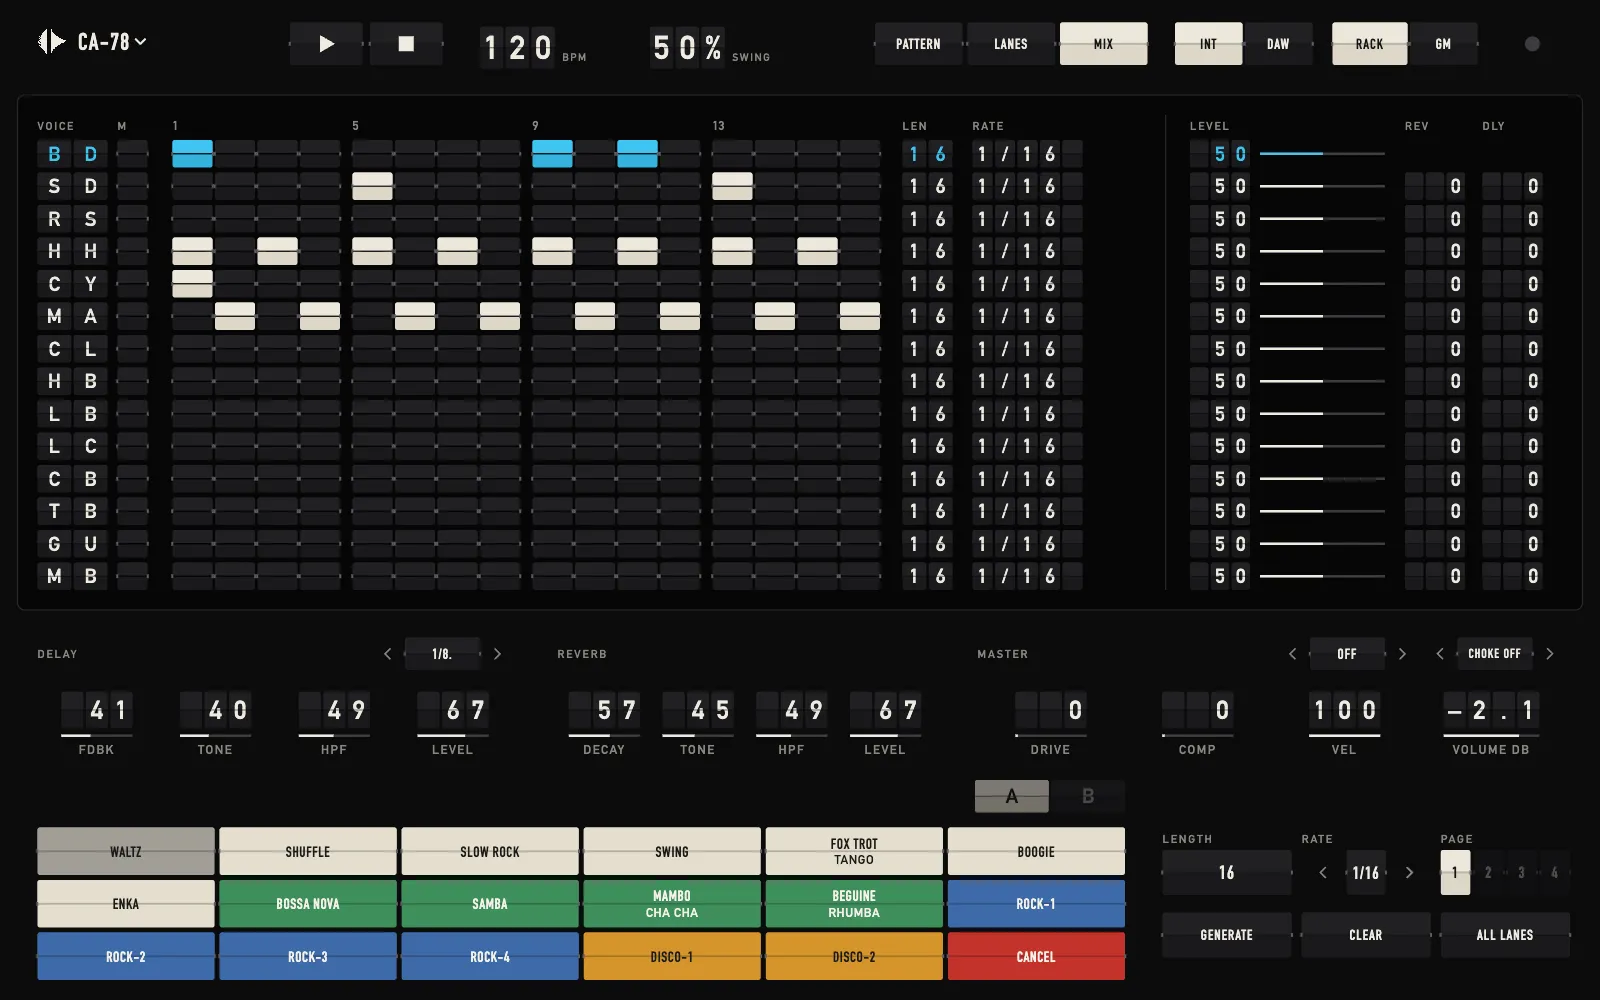Click next arrow beside CHOKE OFF

coord(1550,654)
